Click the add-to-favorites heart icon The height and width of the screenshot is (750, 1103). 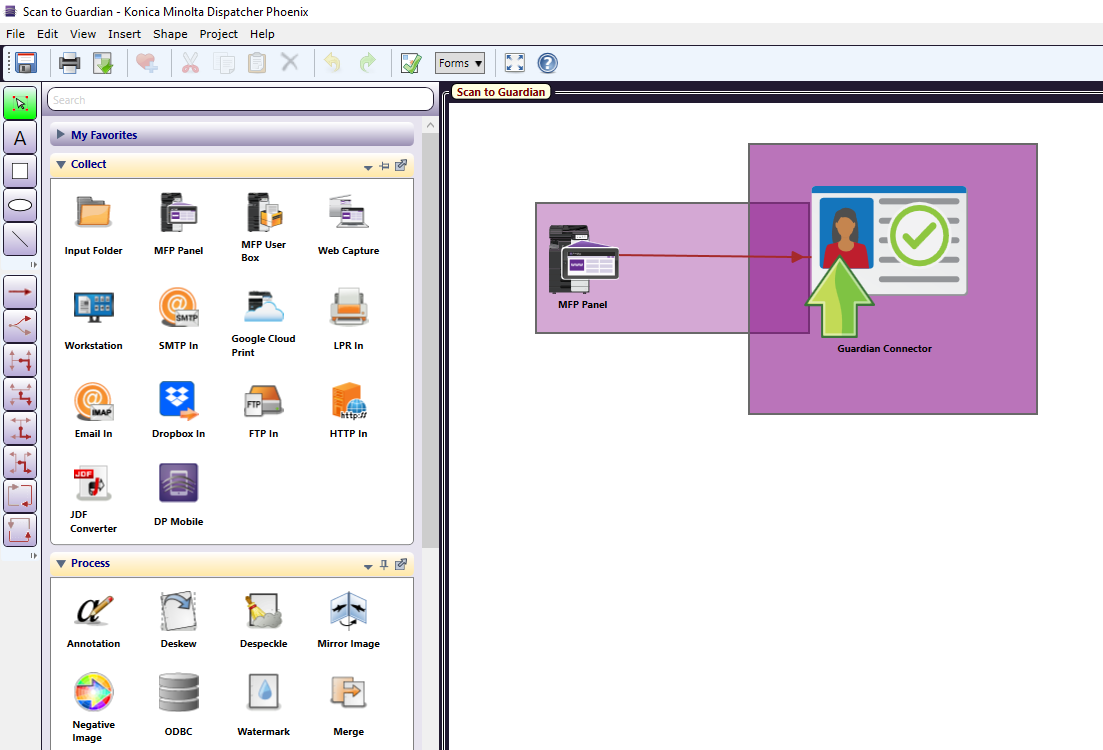tap(147, 63)
